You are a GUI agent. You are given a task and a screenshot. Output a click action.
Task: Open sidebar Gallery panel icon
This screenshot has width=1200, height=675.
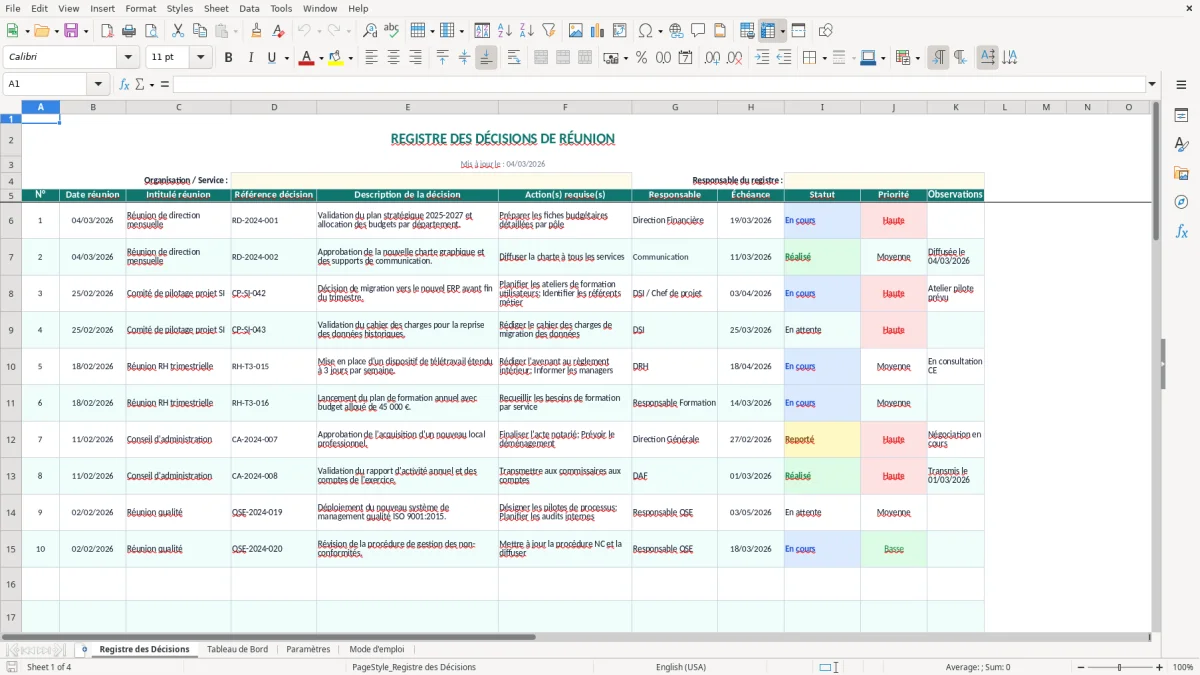(1181, 173)
